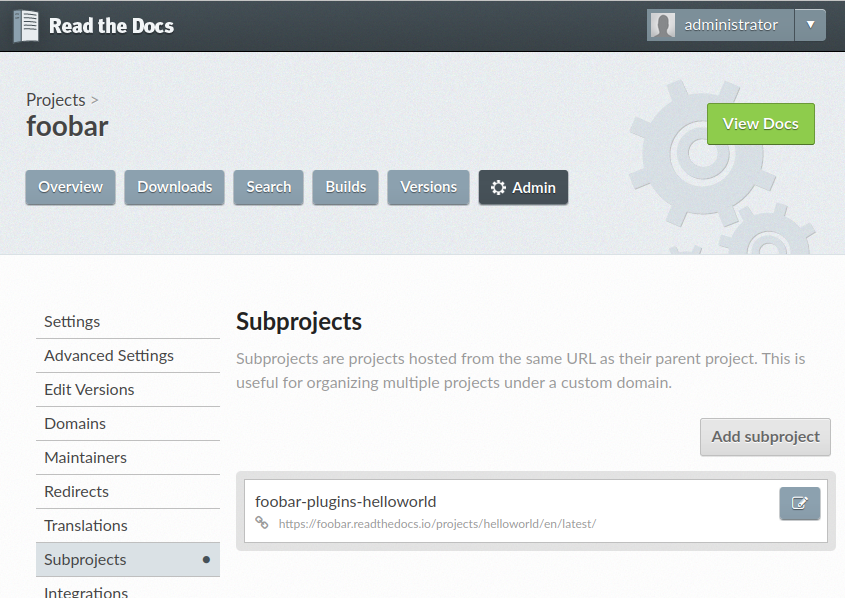The width and height of the screenshot is (845, 598).
Task: Click the Subprojects heading
Action: [x=299, y=322]
